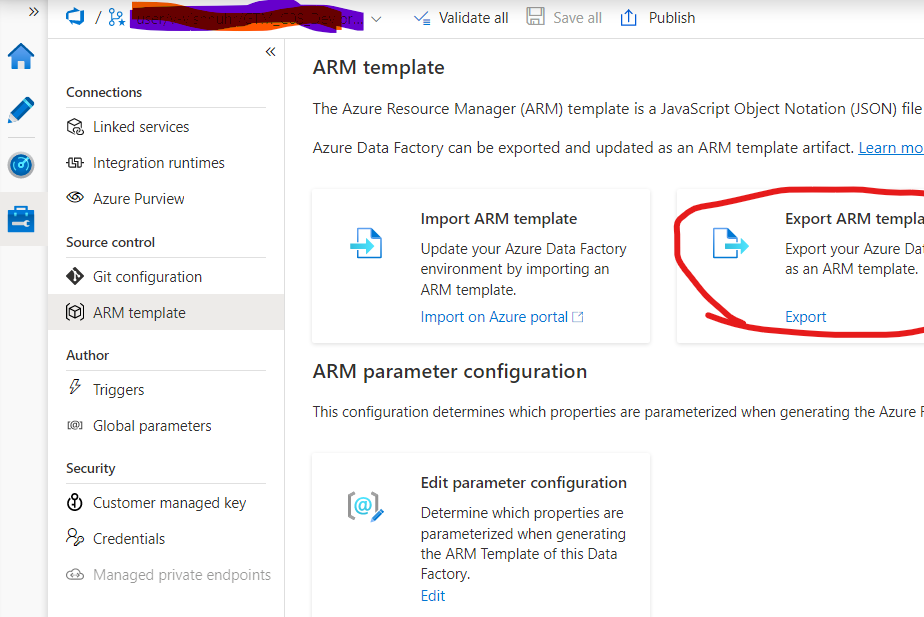Select Integration runtimes menu item
This screenshot has width=924, height=617.
(158, 163)
